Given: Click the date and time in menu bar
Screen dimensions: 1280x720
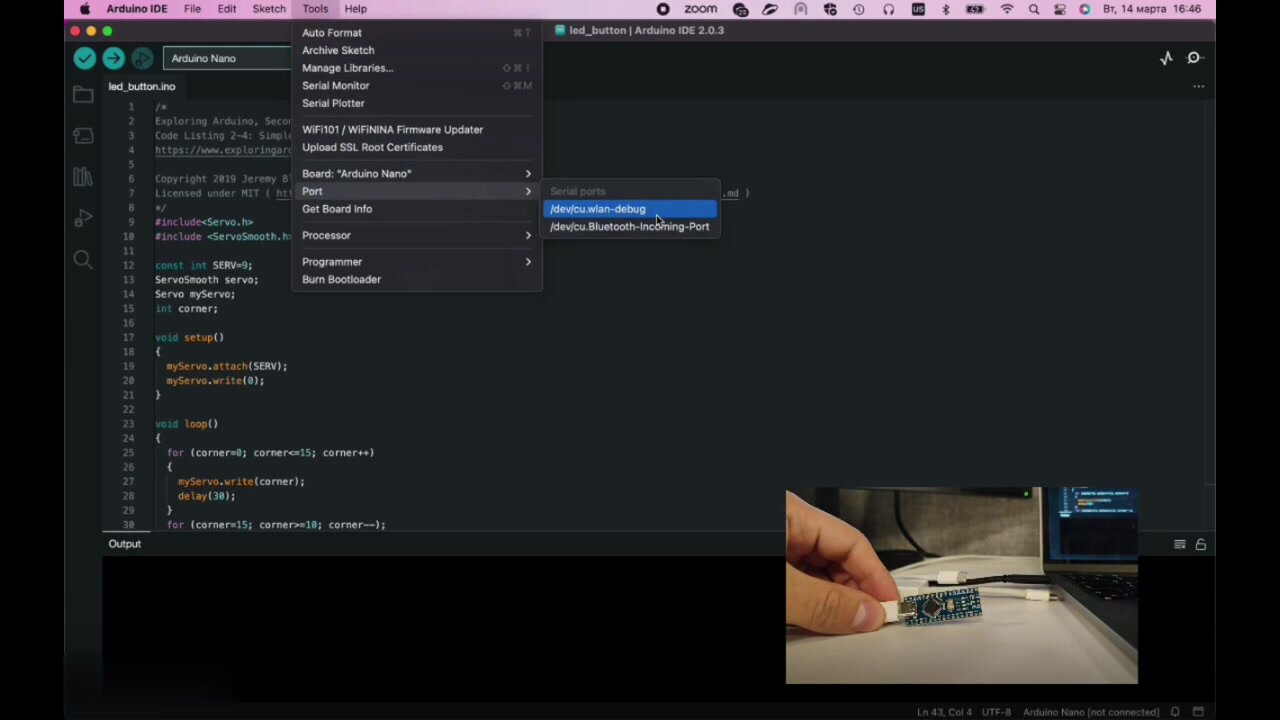Looking at the screenshot, I should pyautogui.click(x=1152, y=9).
